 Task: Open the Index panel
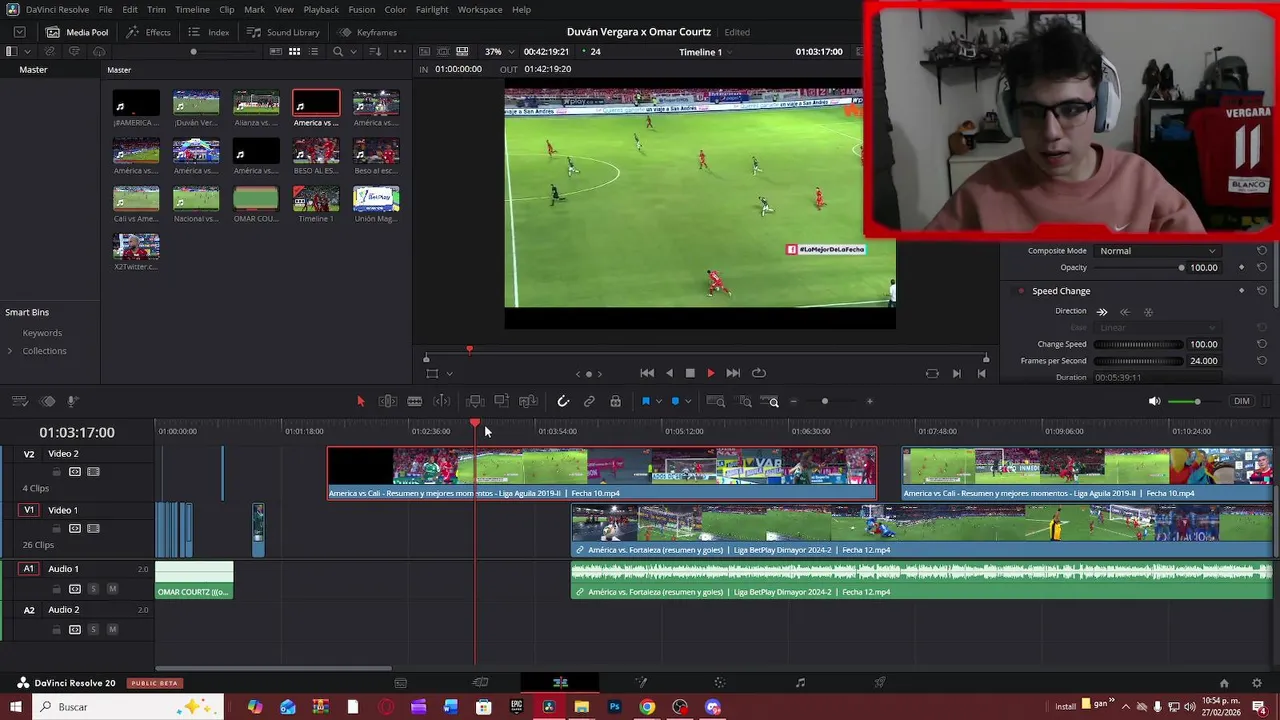click(x=208, y=32)
